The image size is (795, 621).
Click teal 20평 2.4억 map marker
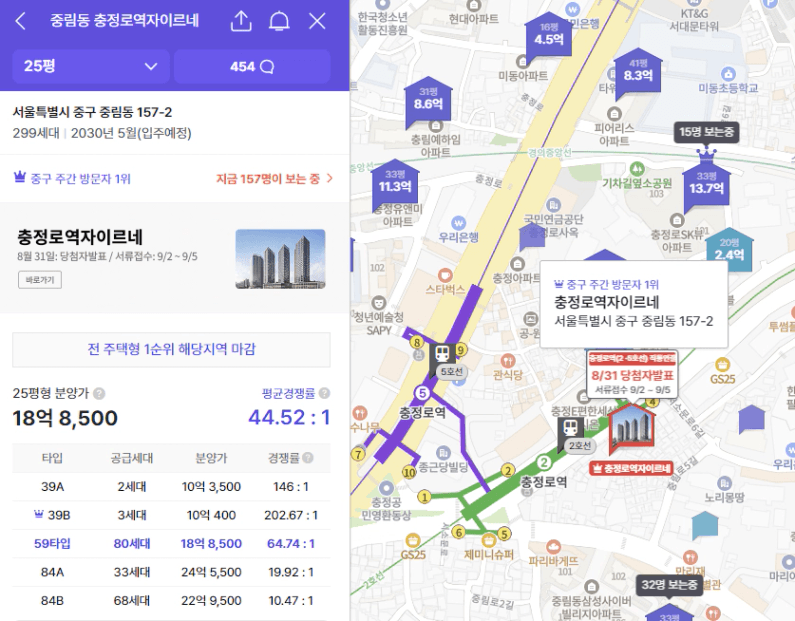click(729, 250)
